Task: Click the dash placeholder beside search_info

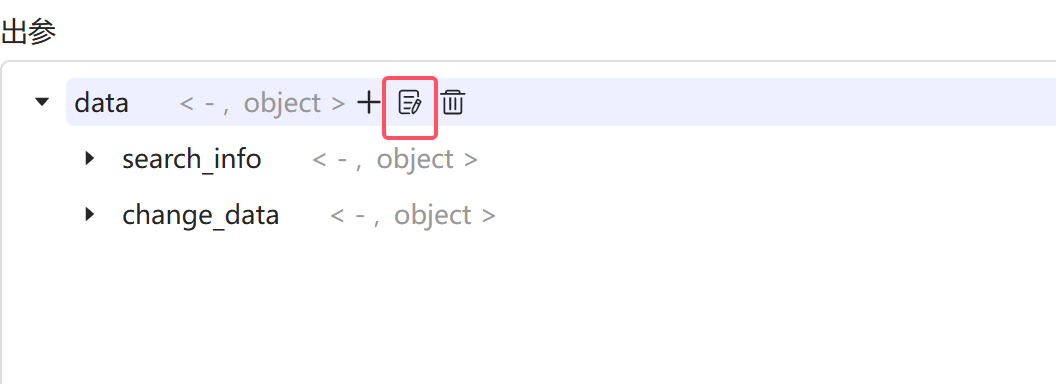Action: coord(341,160)
